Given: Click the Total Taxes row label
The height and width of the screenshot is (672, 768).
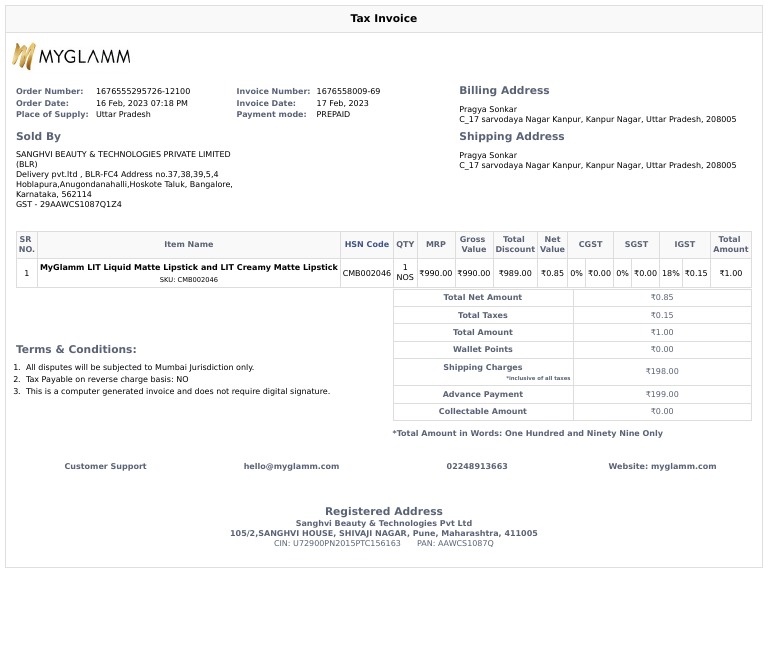Looking at the screenshot, I should pos(482,315).
